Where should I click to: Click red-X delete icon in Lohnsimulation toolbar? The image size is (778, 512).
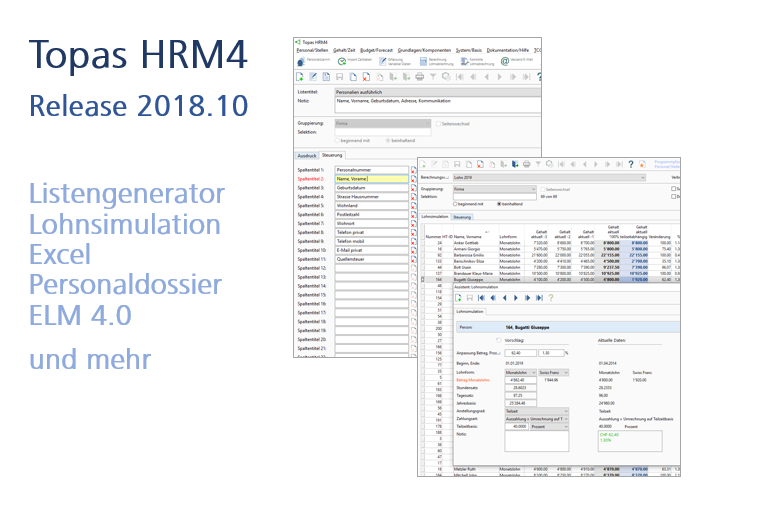click(480, 164)
